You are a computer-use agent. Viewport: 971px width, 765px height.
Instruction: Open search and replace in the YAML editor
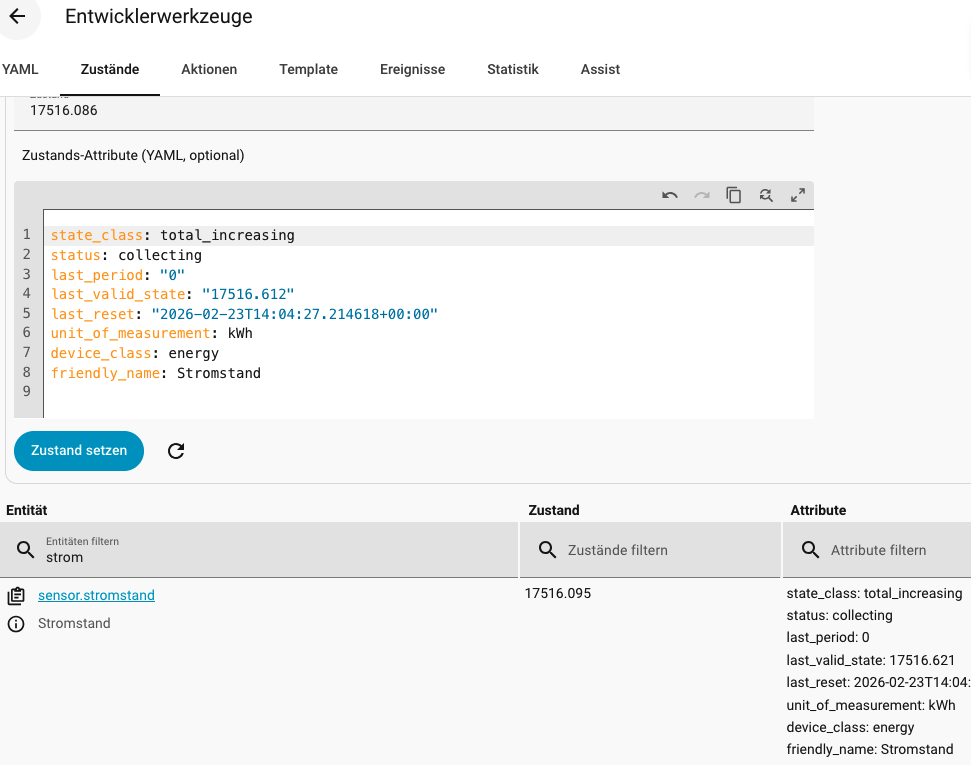tap(766, 196)
